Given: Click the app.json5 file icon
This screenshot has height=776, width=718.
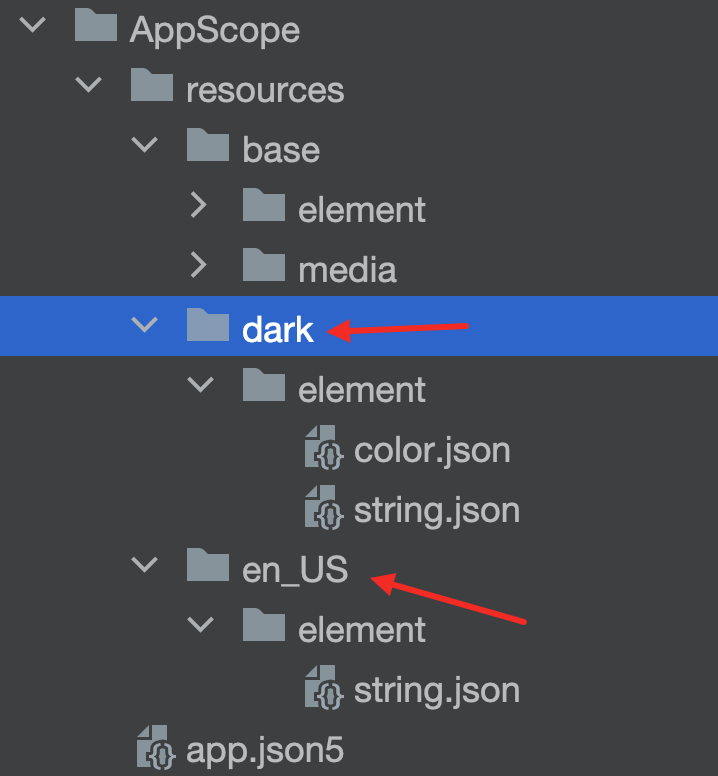Looking at the screenshot, I should point(156,748).
